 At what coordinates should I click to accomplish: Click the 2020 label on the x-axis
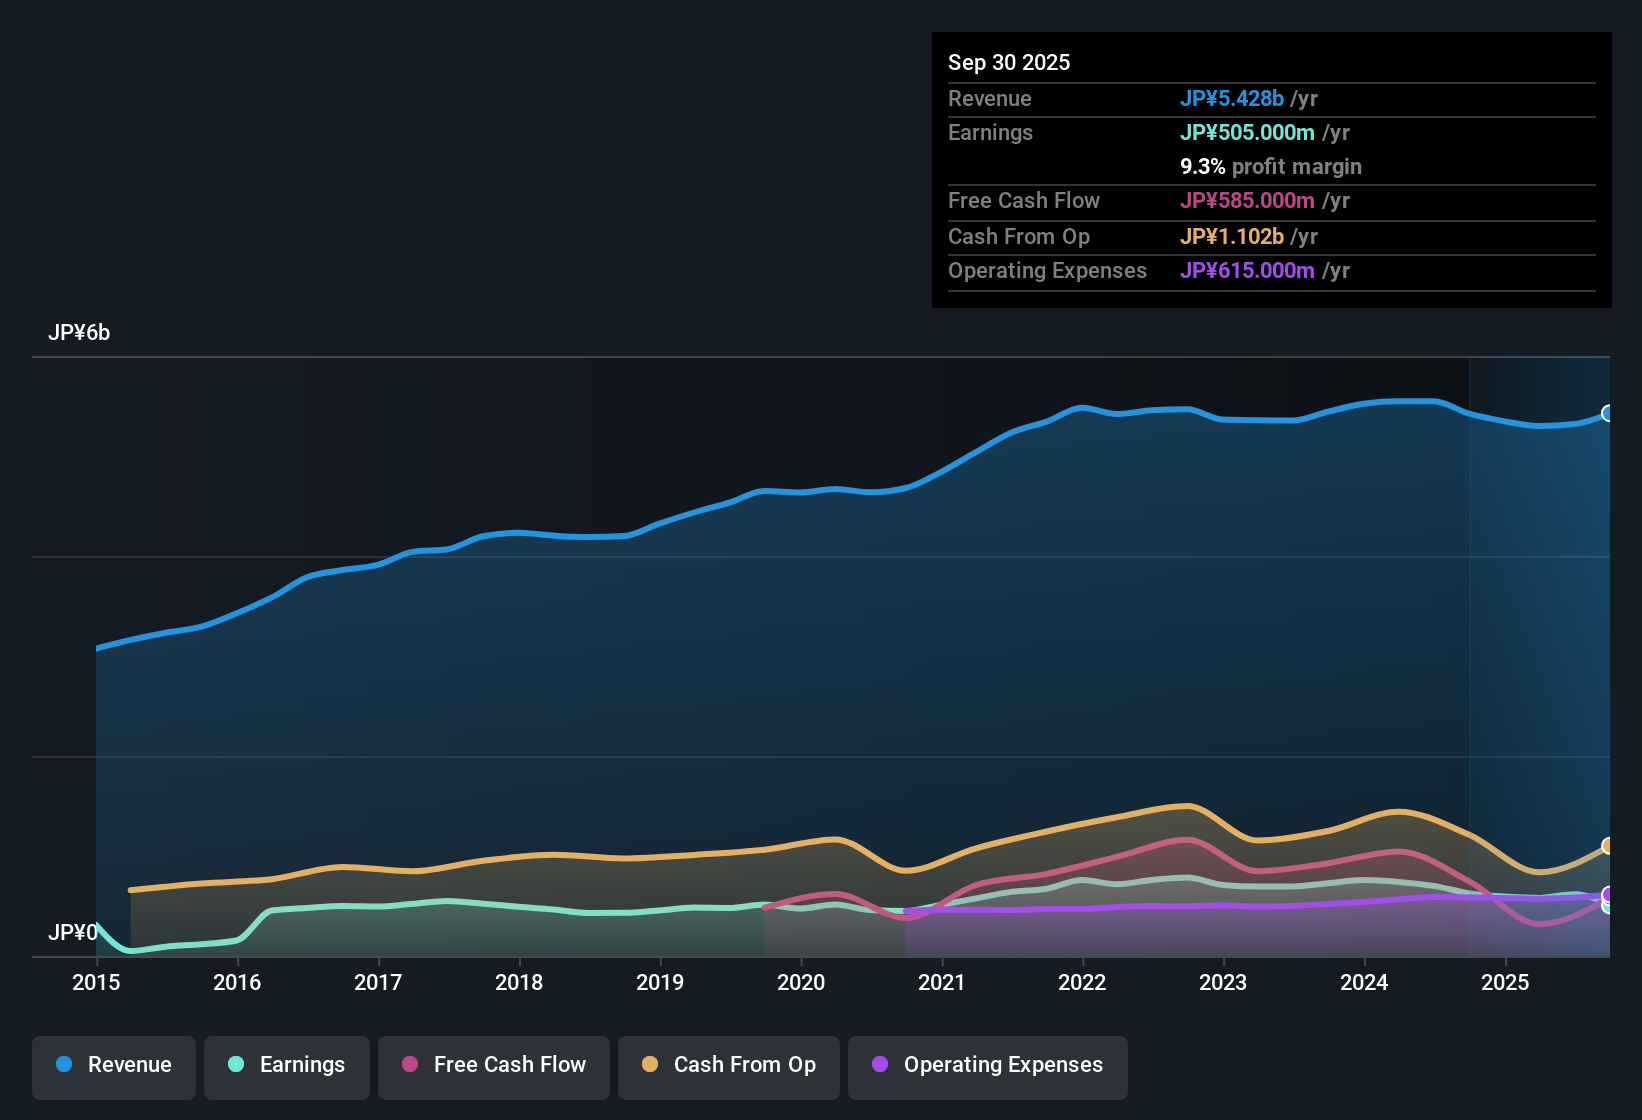click(801, 983)
